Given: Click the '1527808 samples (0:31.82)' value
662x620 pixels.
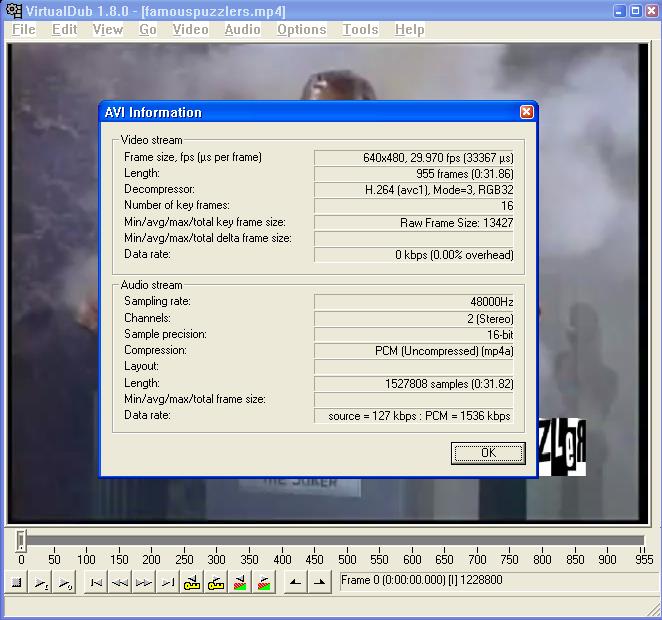Looking at the screenshot, I should pyautogui.click(x=414, y=384).
